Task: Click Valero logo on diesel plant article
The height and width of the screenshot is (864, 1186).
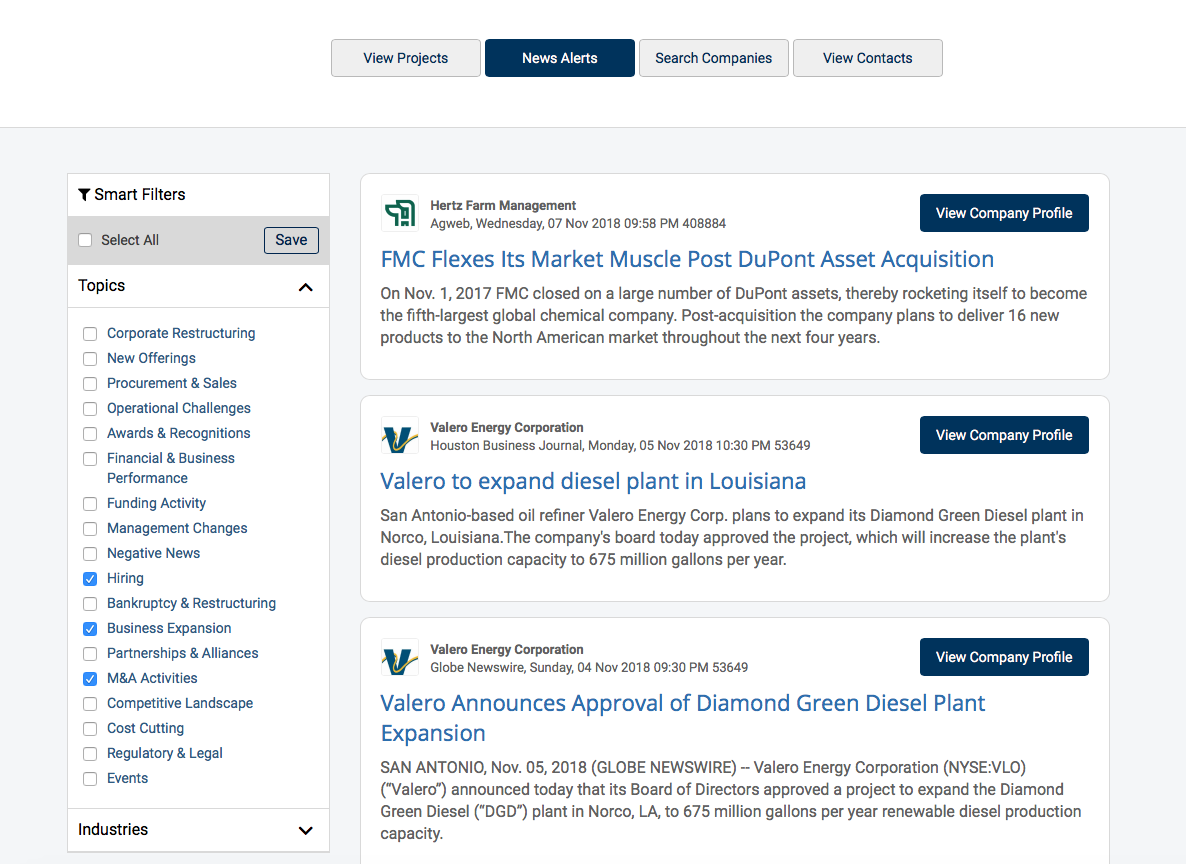Action: pos(399,436)
